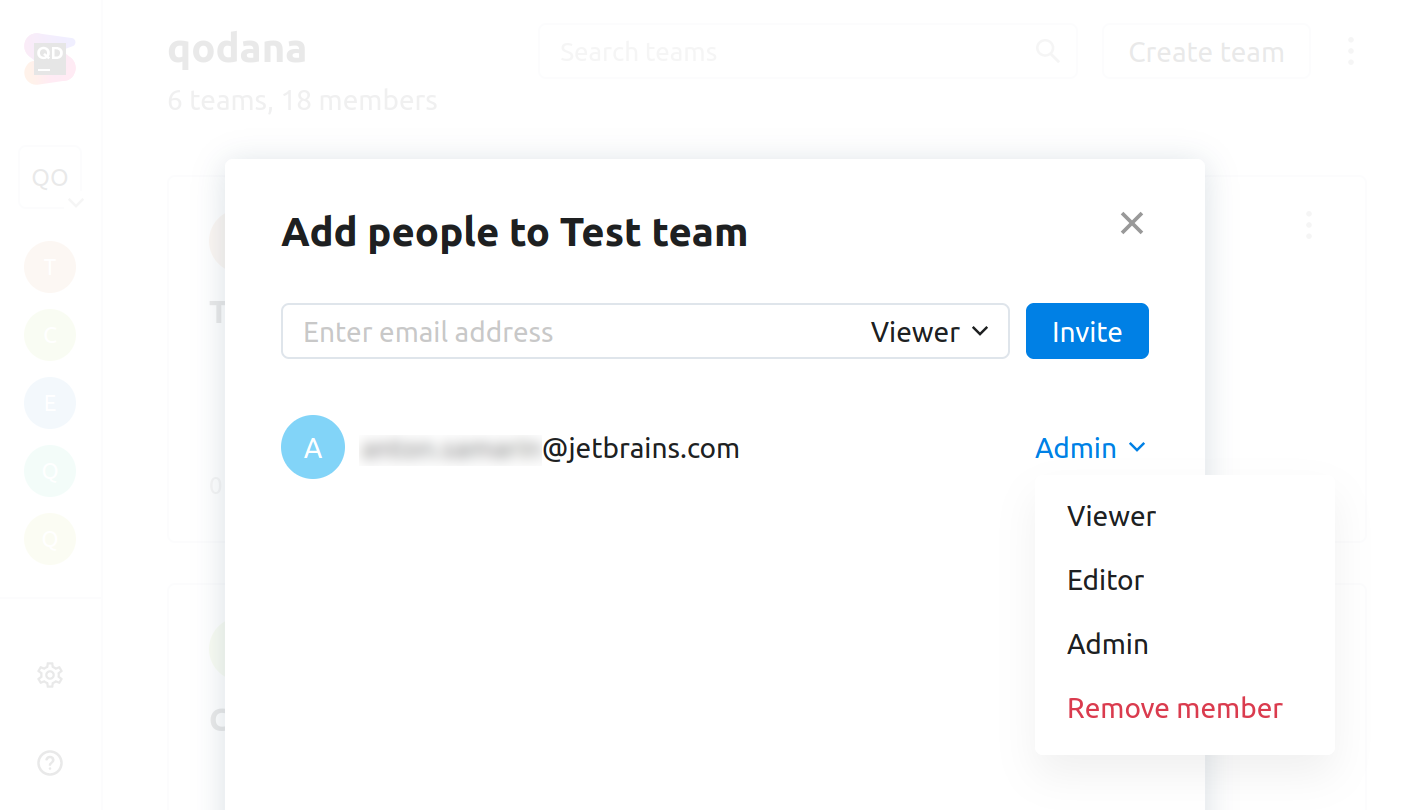Click the member's A avatar circle
This screenshot has width=1412, height=810.
pos(313,447)
